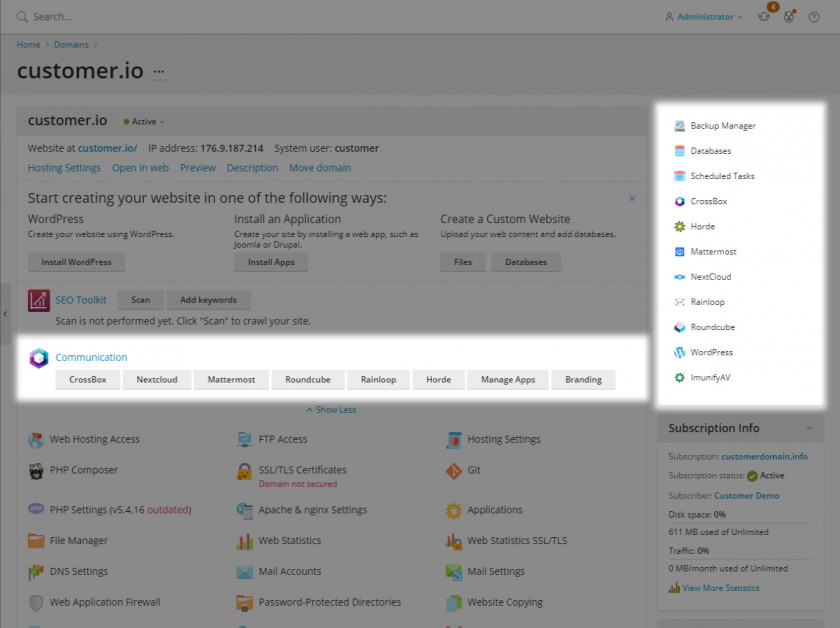Viewport: 840px width, 628px height.
Task: Click the WordPress icon in sidebar
Action: click(679, 353)
